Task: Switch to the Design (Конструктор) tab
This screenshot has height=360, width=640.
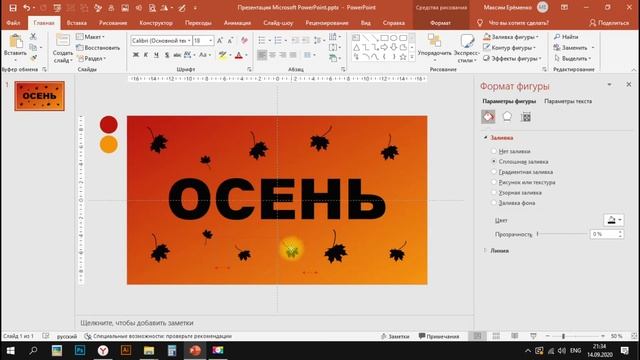Action: (156, 23)
